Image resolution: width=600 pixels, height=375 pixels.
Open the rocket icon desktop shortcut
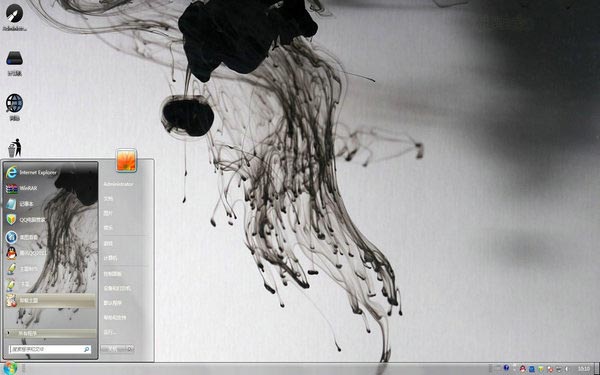tap(15, 17)
